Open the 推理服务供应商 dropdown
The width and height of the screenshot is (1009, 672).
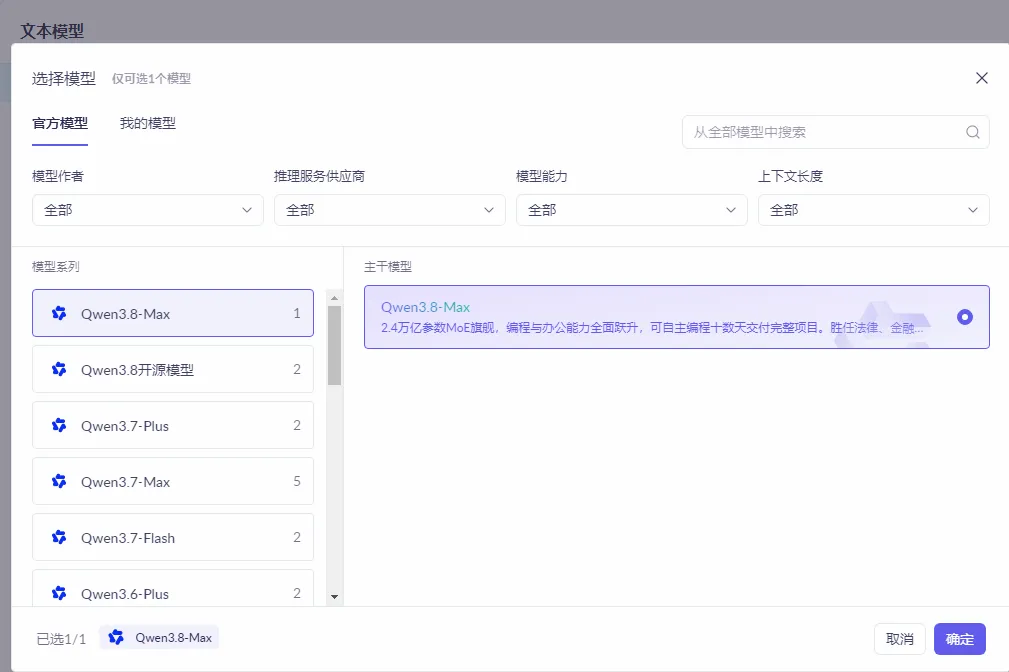390,210
